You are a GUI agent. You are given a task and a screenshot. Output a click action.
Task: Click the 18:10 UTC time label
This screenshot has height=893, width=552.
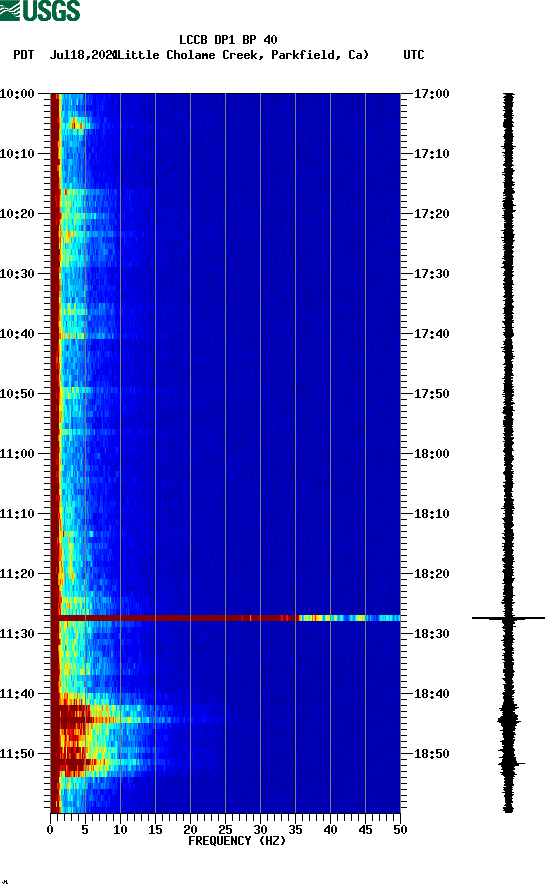click(431, 514)
